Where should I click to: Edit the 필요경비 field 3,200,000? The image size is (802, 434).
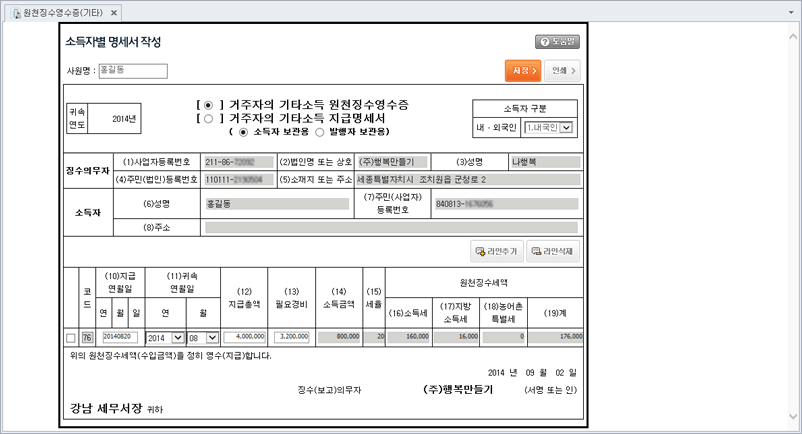(x=292, y=337)
